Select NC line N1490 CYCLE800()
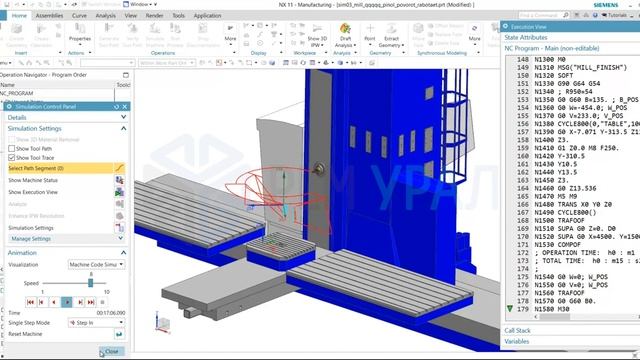Image resolution: width=640 pixels, height=360 pixels. 565,212
